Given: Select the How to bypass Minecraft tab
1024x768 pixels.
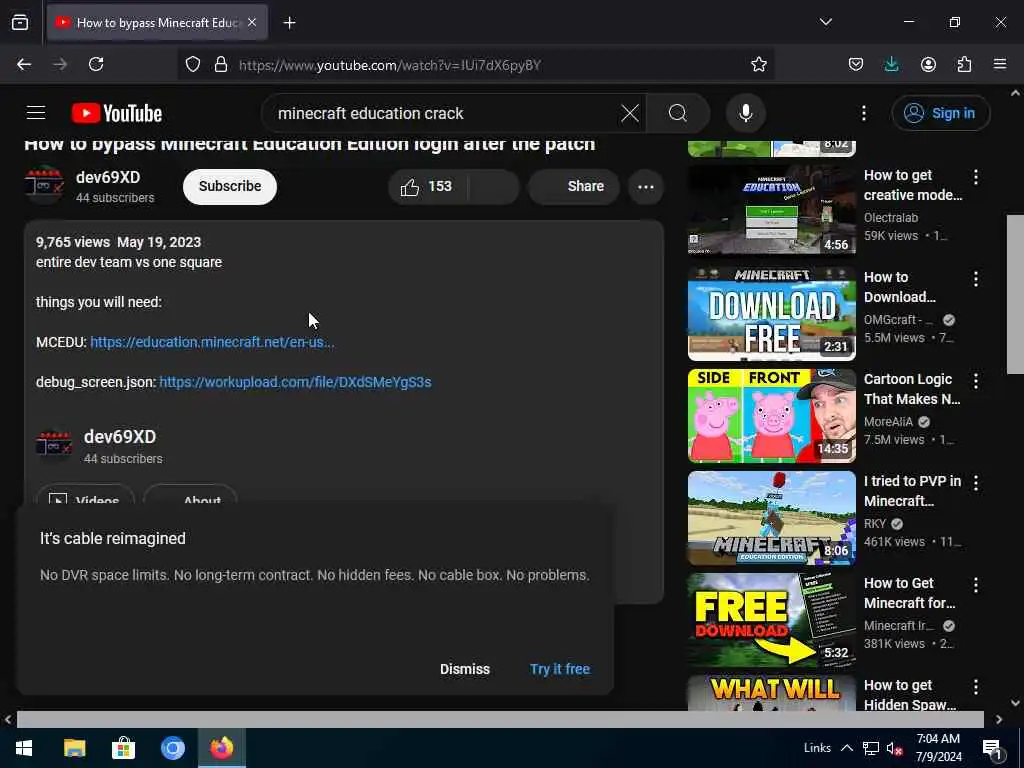Looking at the screenshot, I should (x=157, y=23).
